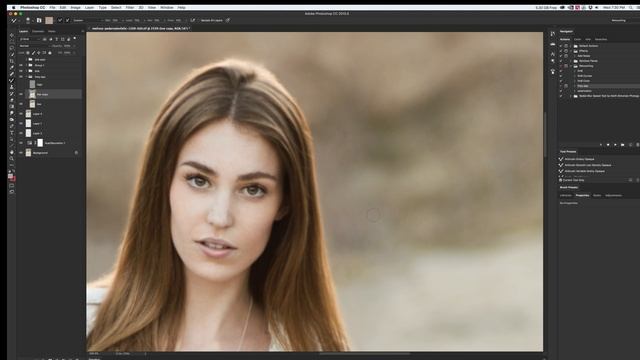Filter layers by type layers icon

tap(57, 39)
